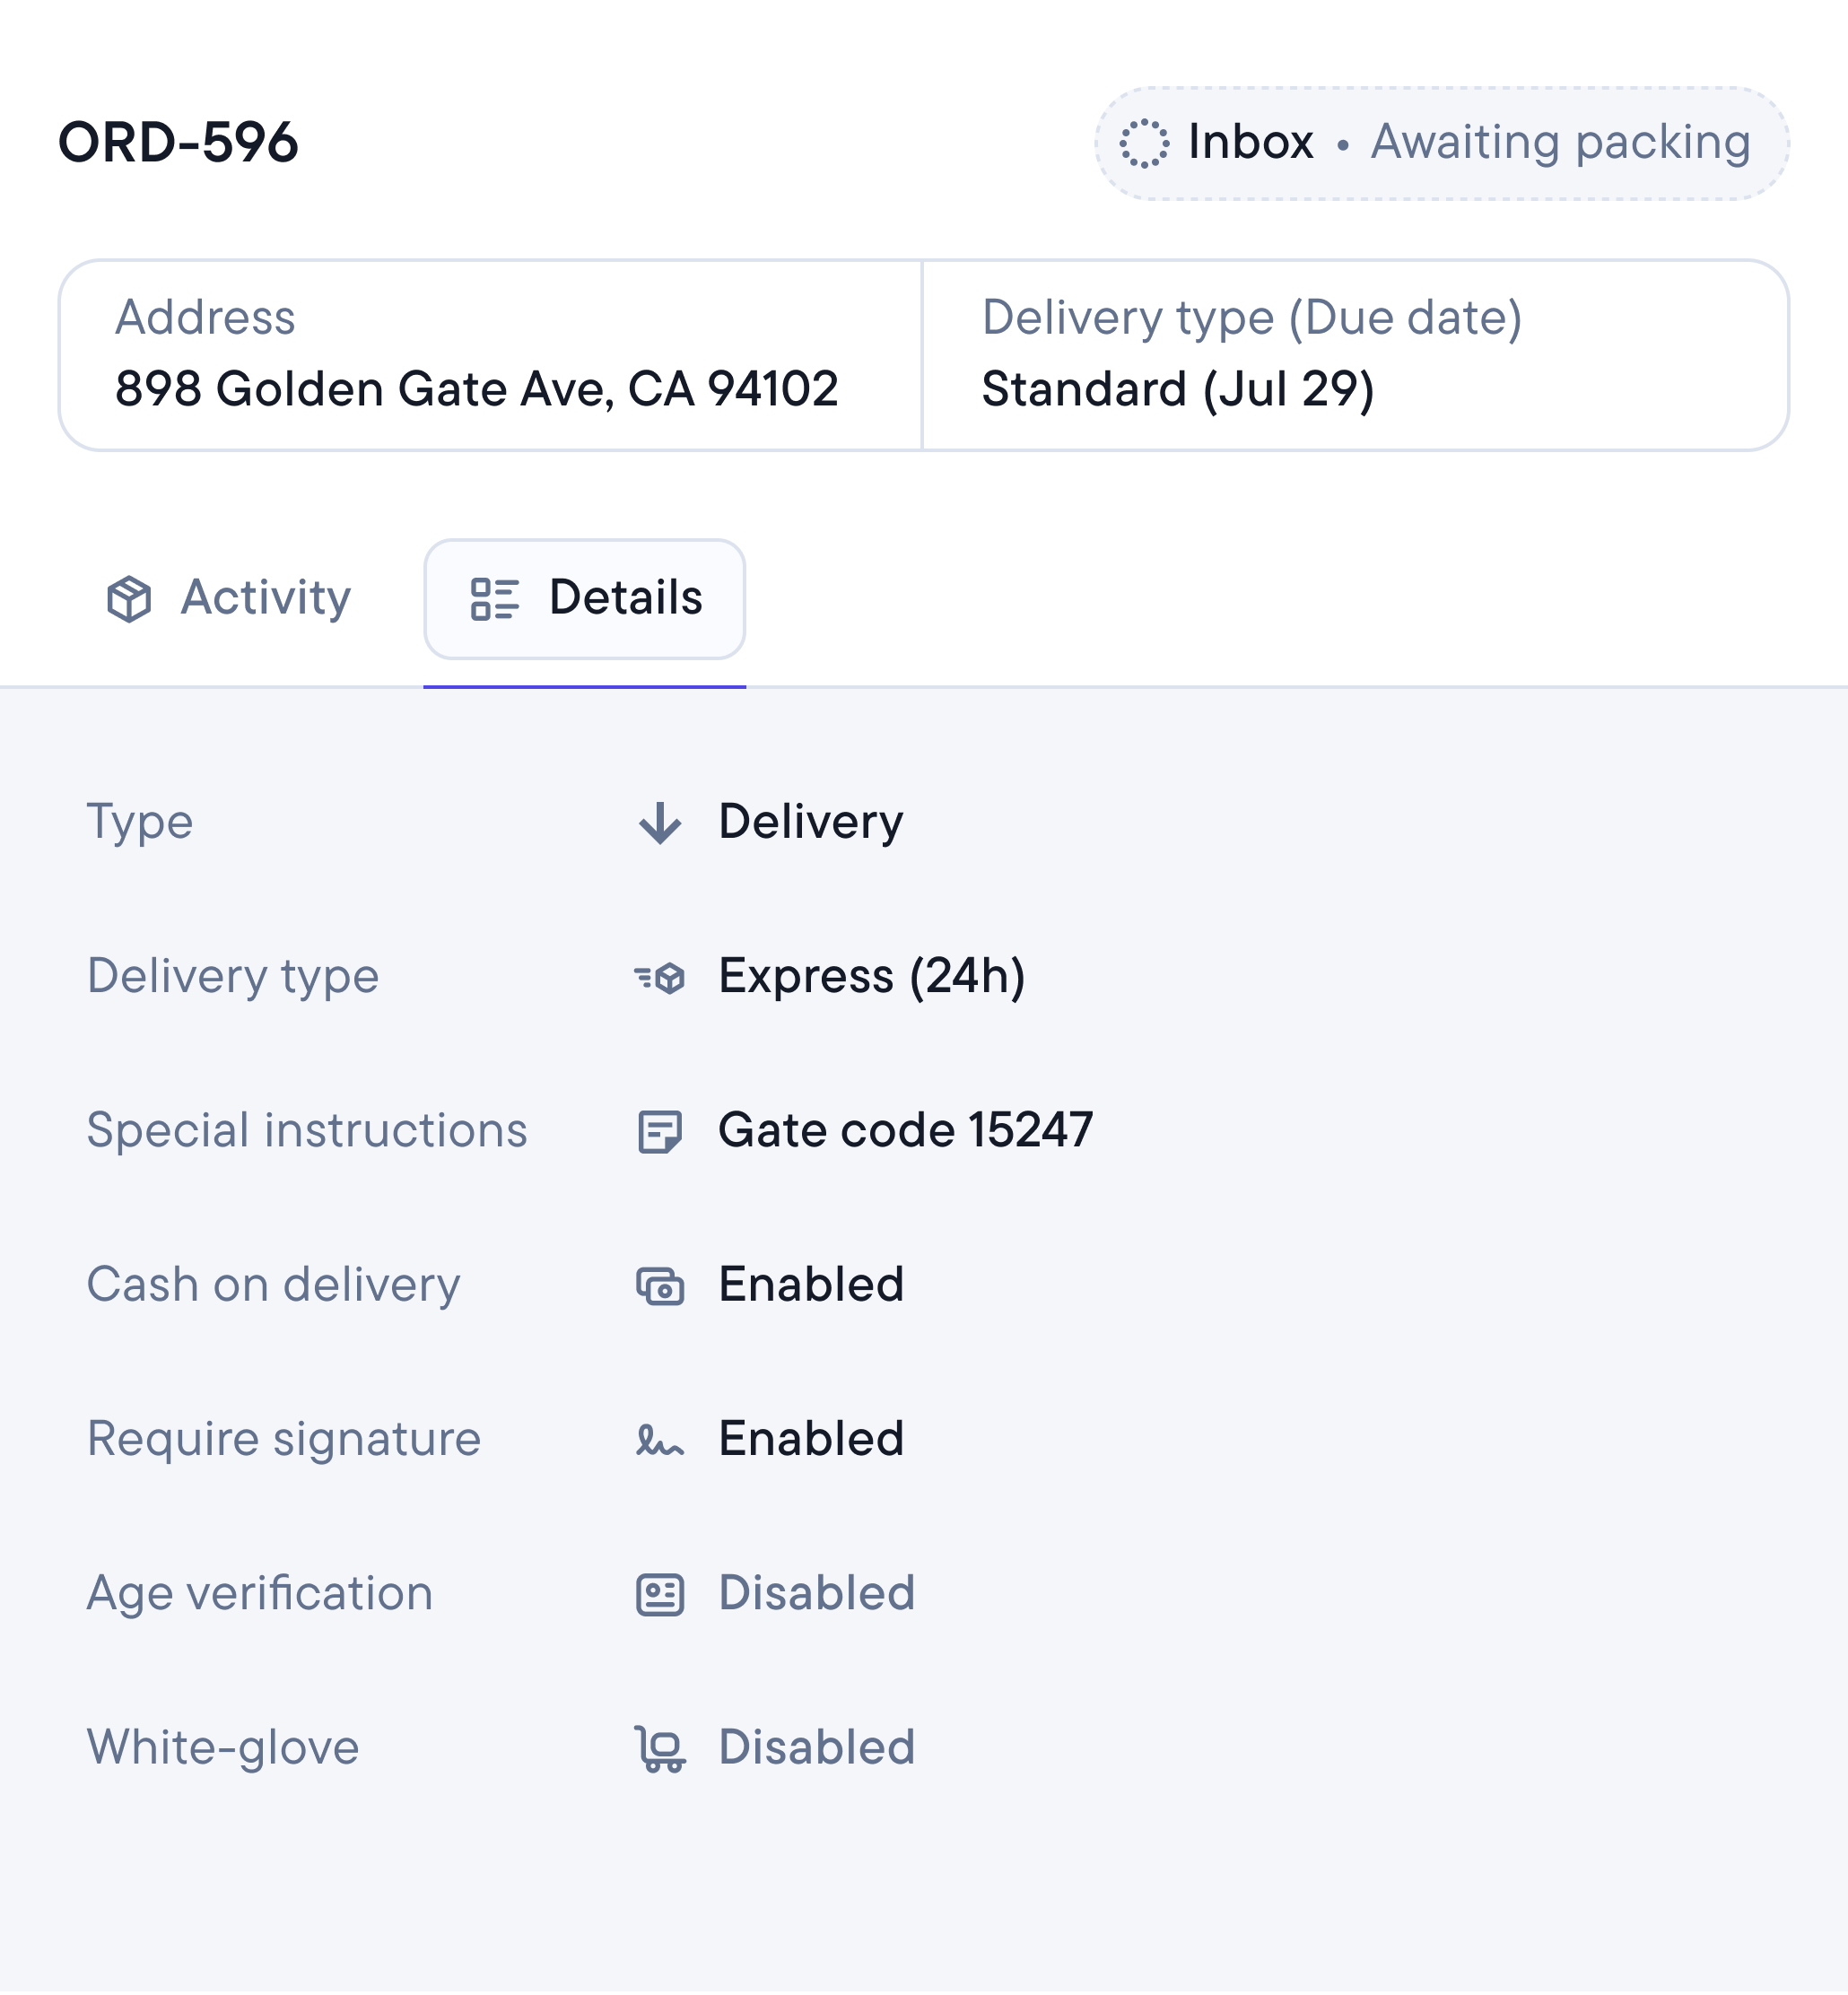Expand the Standard (Jul 29) delivery option
Screen dimensions: 1848x1995
1178,389
